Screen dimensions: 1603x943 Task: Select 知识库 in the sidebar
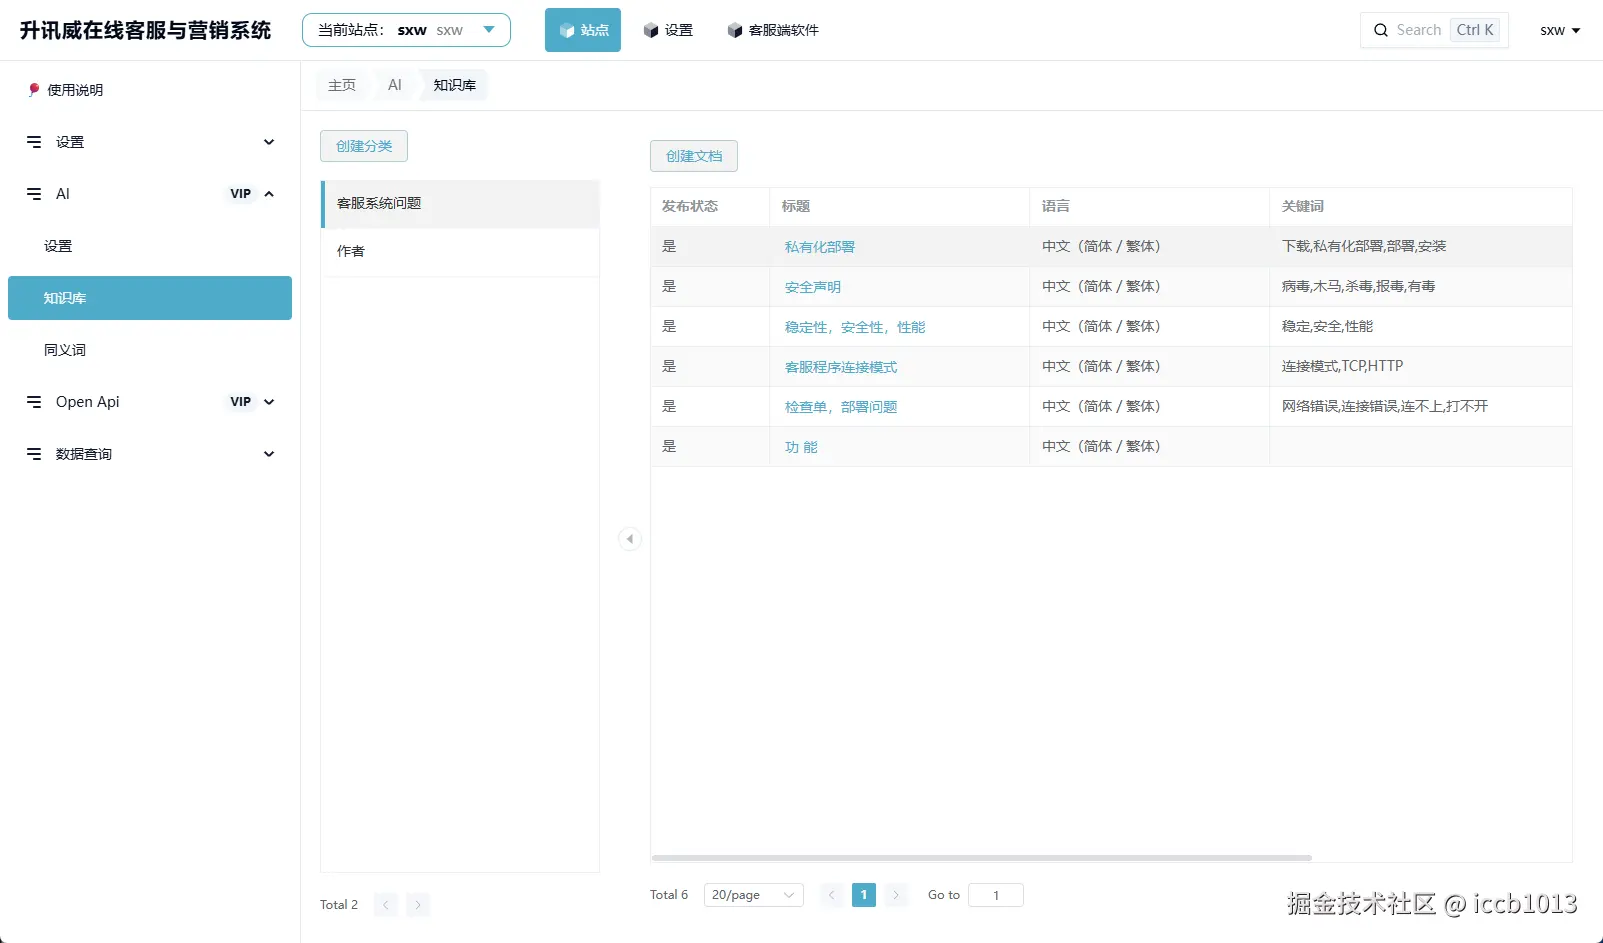click(150, 298)
